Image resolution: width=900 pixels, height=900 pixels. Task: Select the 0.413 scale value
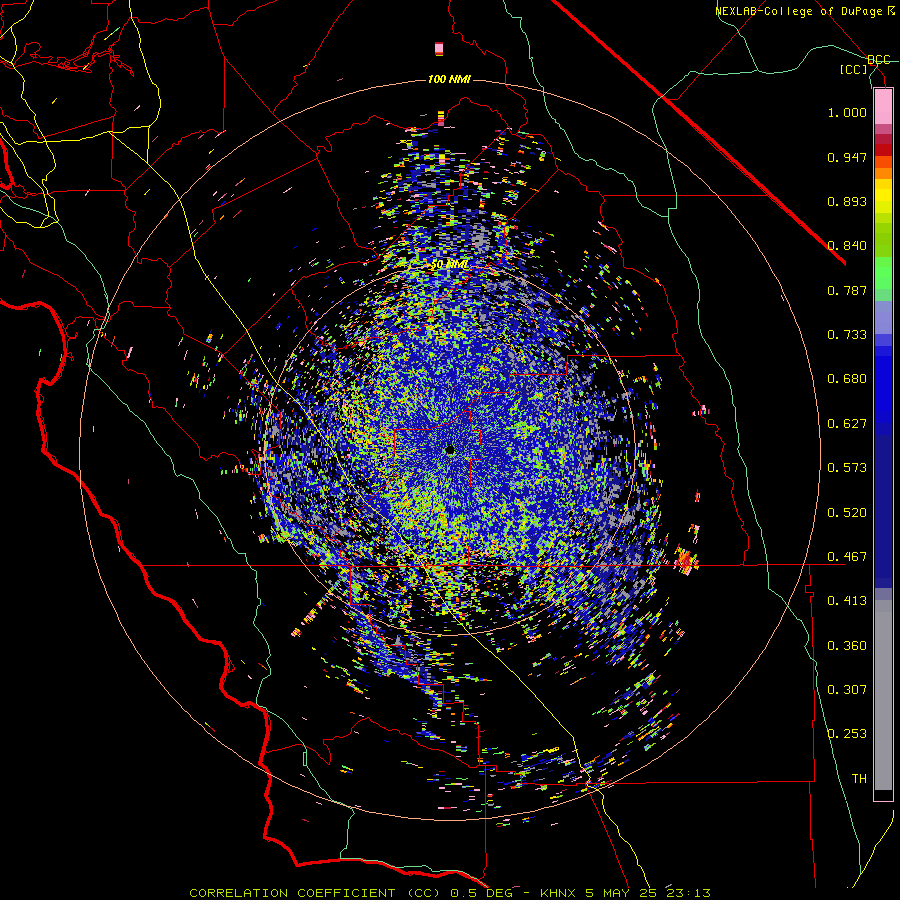847,601
